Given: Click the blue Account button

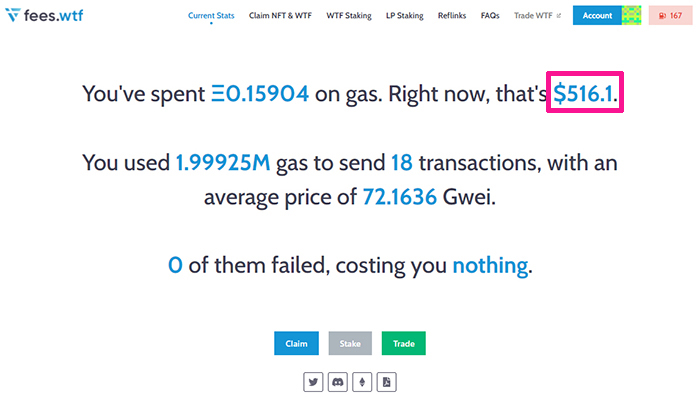Looking at the screenshot, I should point(597,15).
